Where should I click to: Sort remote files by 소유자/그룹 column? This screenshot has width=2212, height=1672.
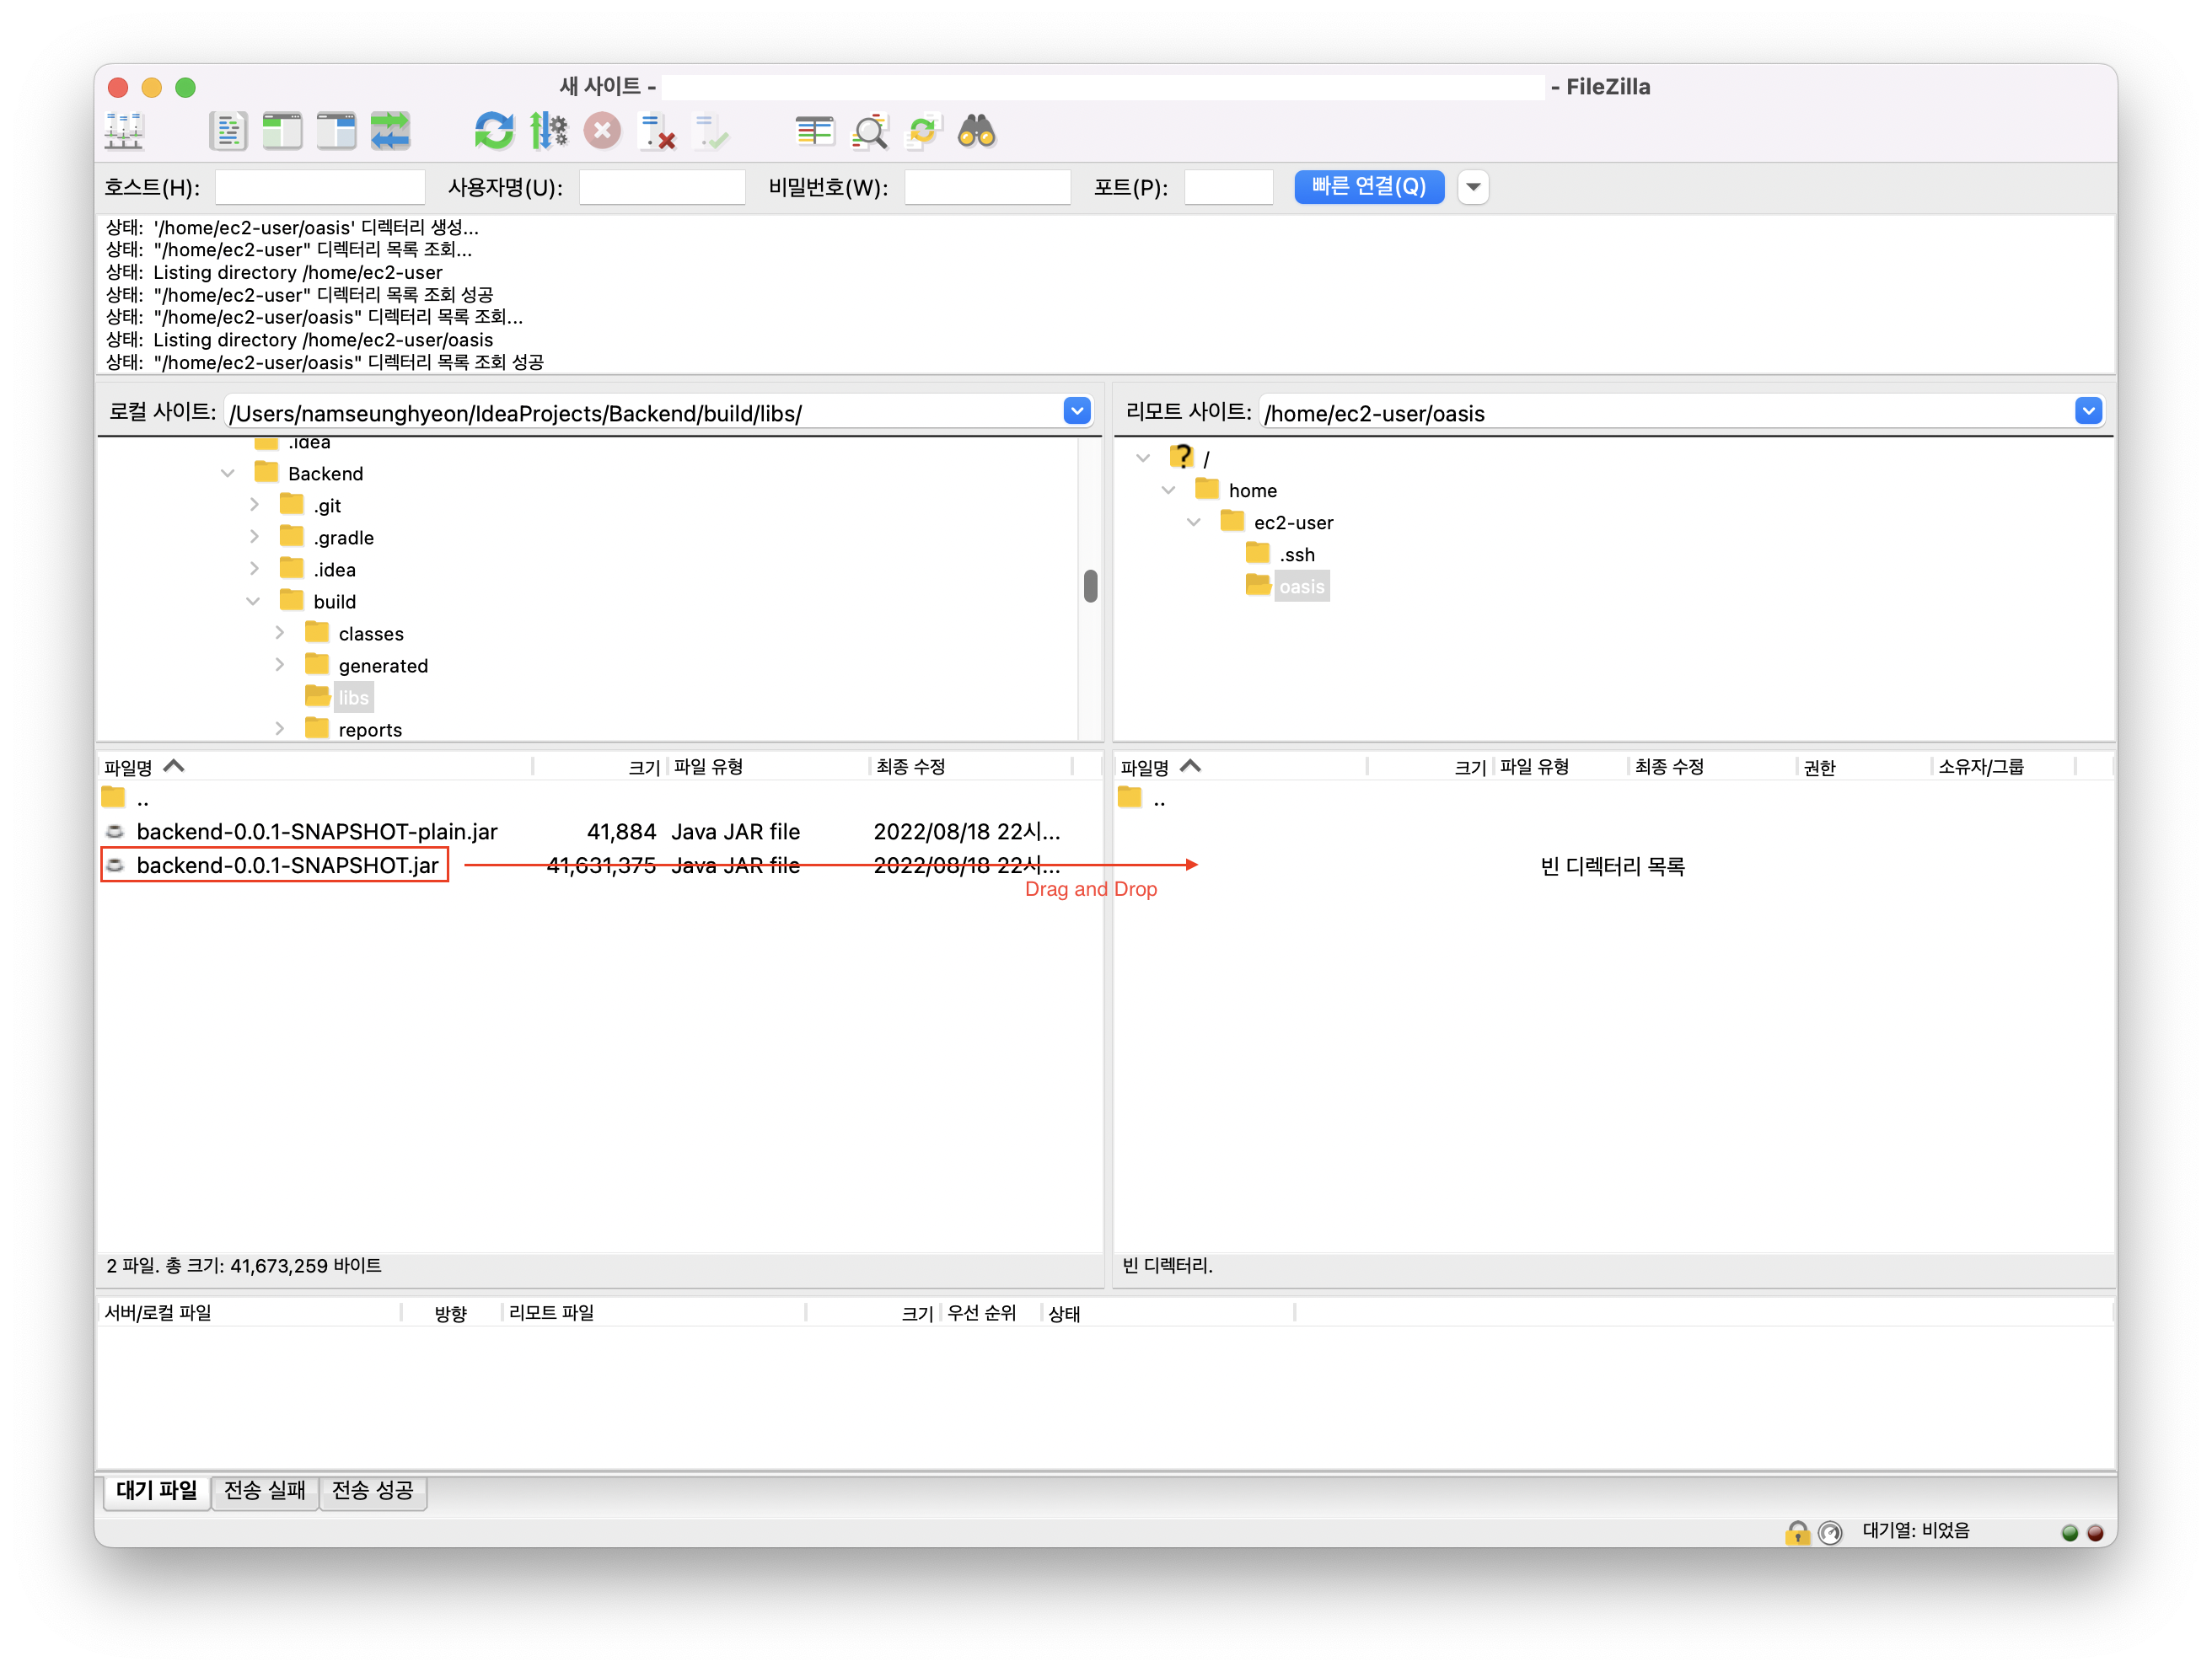click(2003, 767)
